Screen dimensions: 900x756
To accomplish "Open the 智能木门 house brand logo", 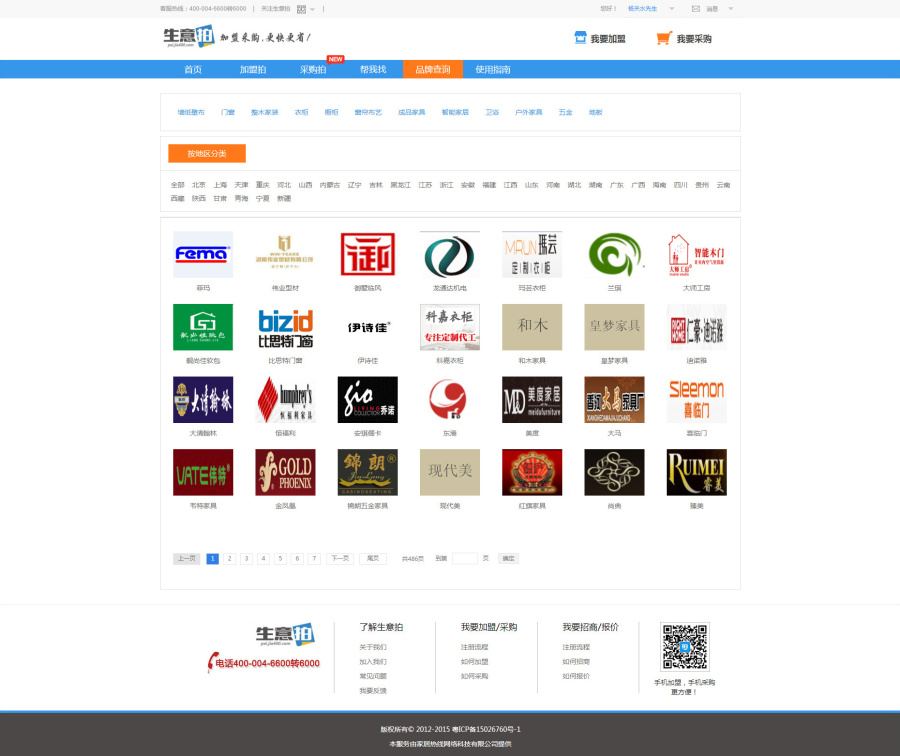I will [x=696, y=254].
